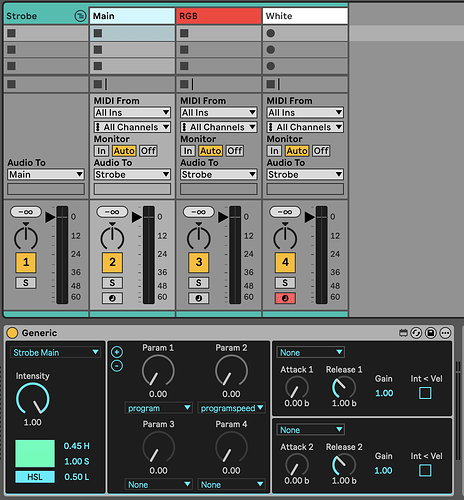The width and height of the screenshot is (464, 500).
Task: Expand the Audio To dropdown on RGB track
Action: tap(219, 174)
